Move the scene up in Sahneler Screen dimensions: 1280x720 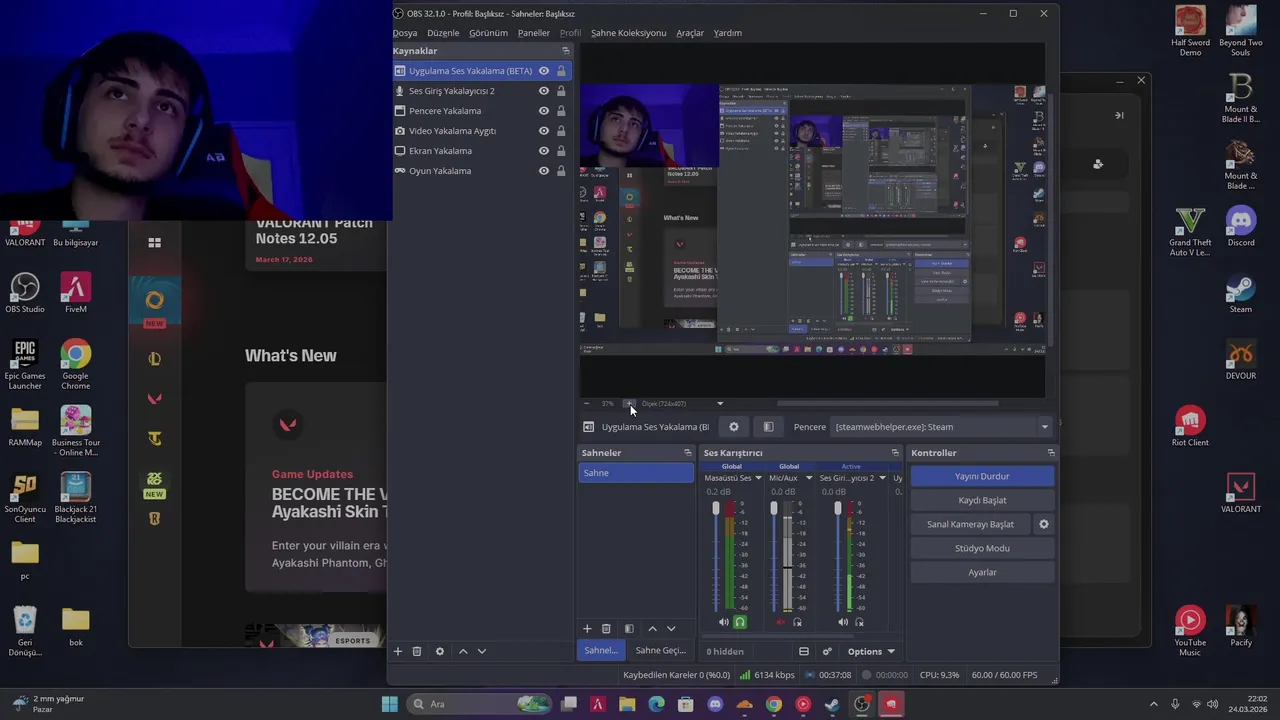click(x=652, y=629)
